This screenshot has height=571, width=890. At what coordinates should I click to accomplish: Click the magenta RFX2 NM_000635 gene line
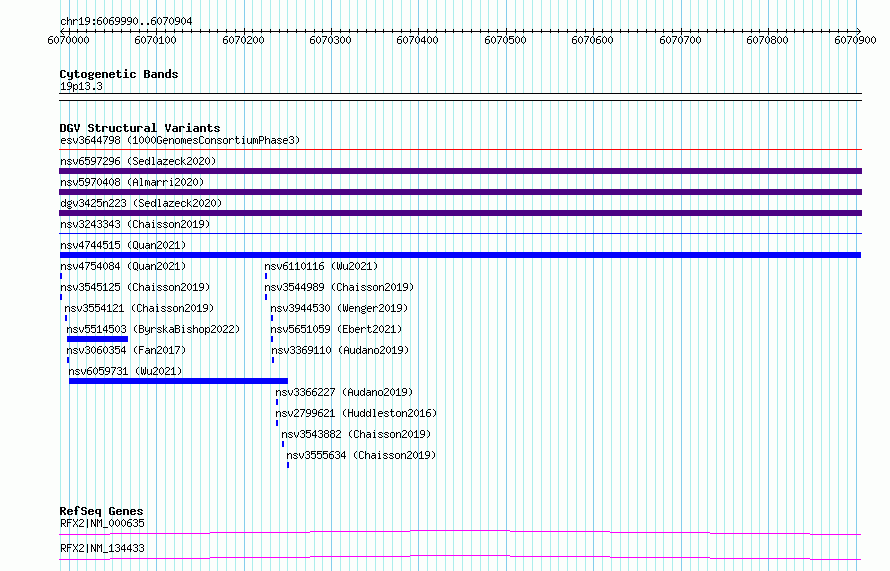(460, 532)
